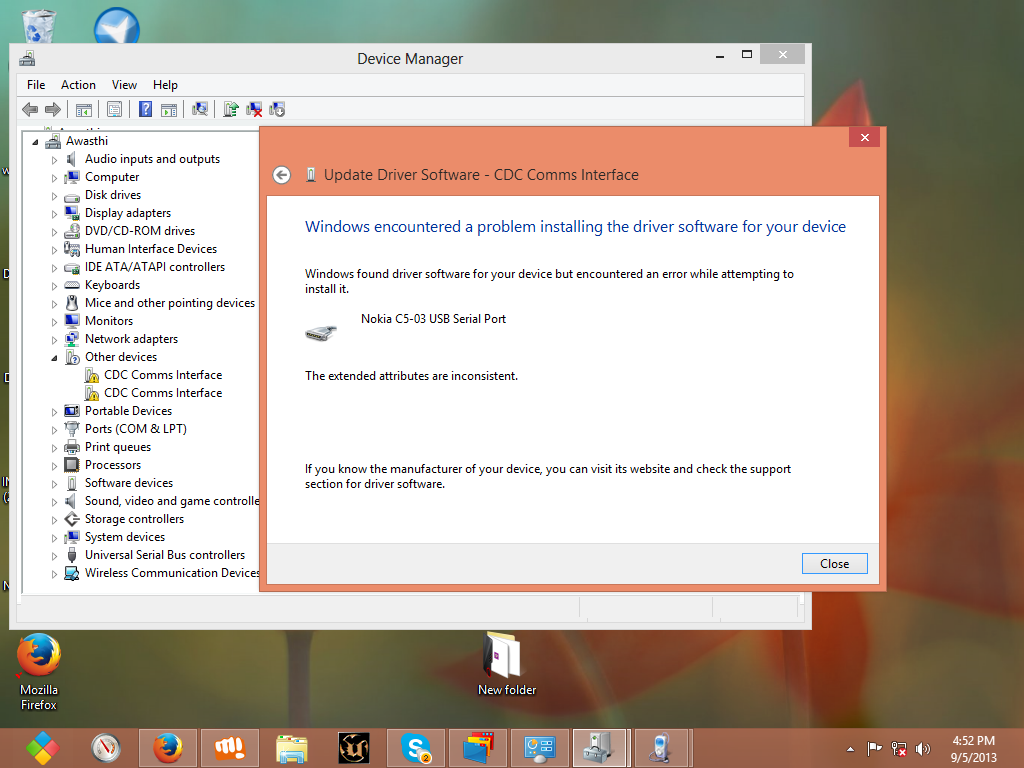Open the Recycle Bin desktop icon
Image resolution: width=1024 pixels, height=768 pixels.
click(39, 26)
